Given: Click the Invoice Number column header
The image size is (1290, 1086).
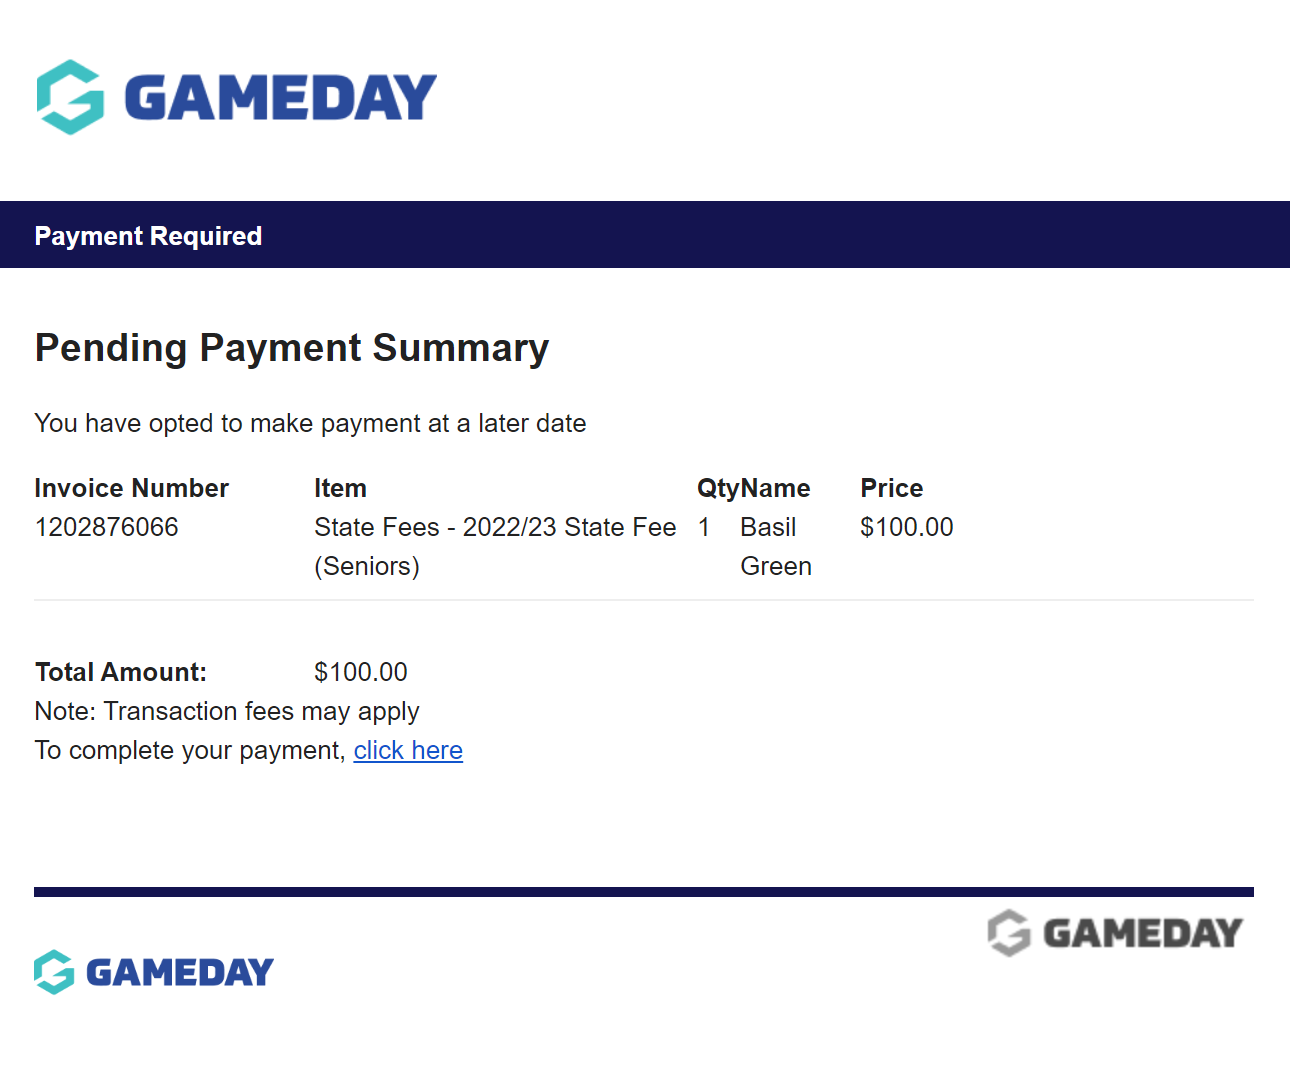Looking at the screenshot, I should click(131, 488).
